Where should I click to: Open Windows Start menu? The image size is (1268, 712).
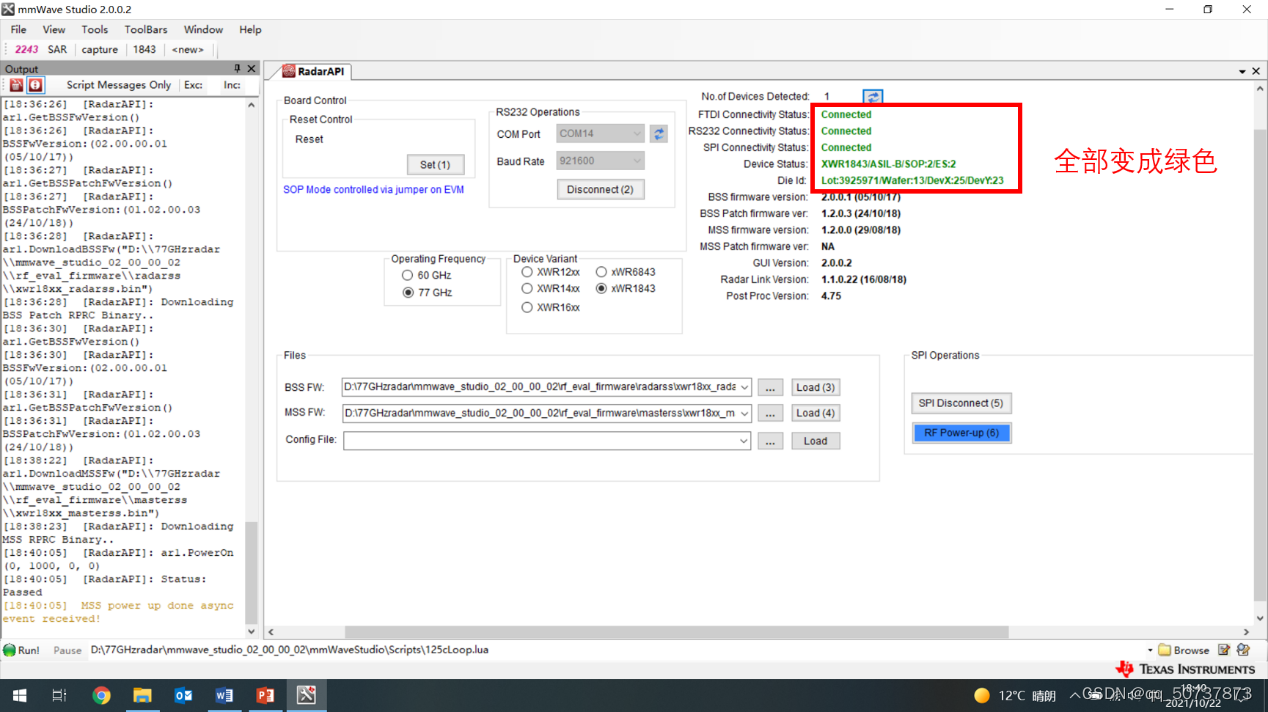click(19, 695)
